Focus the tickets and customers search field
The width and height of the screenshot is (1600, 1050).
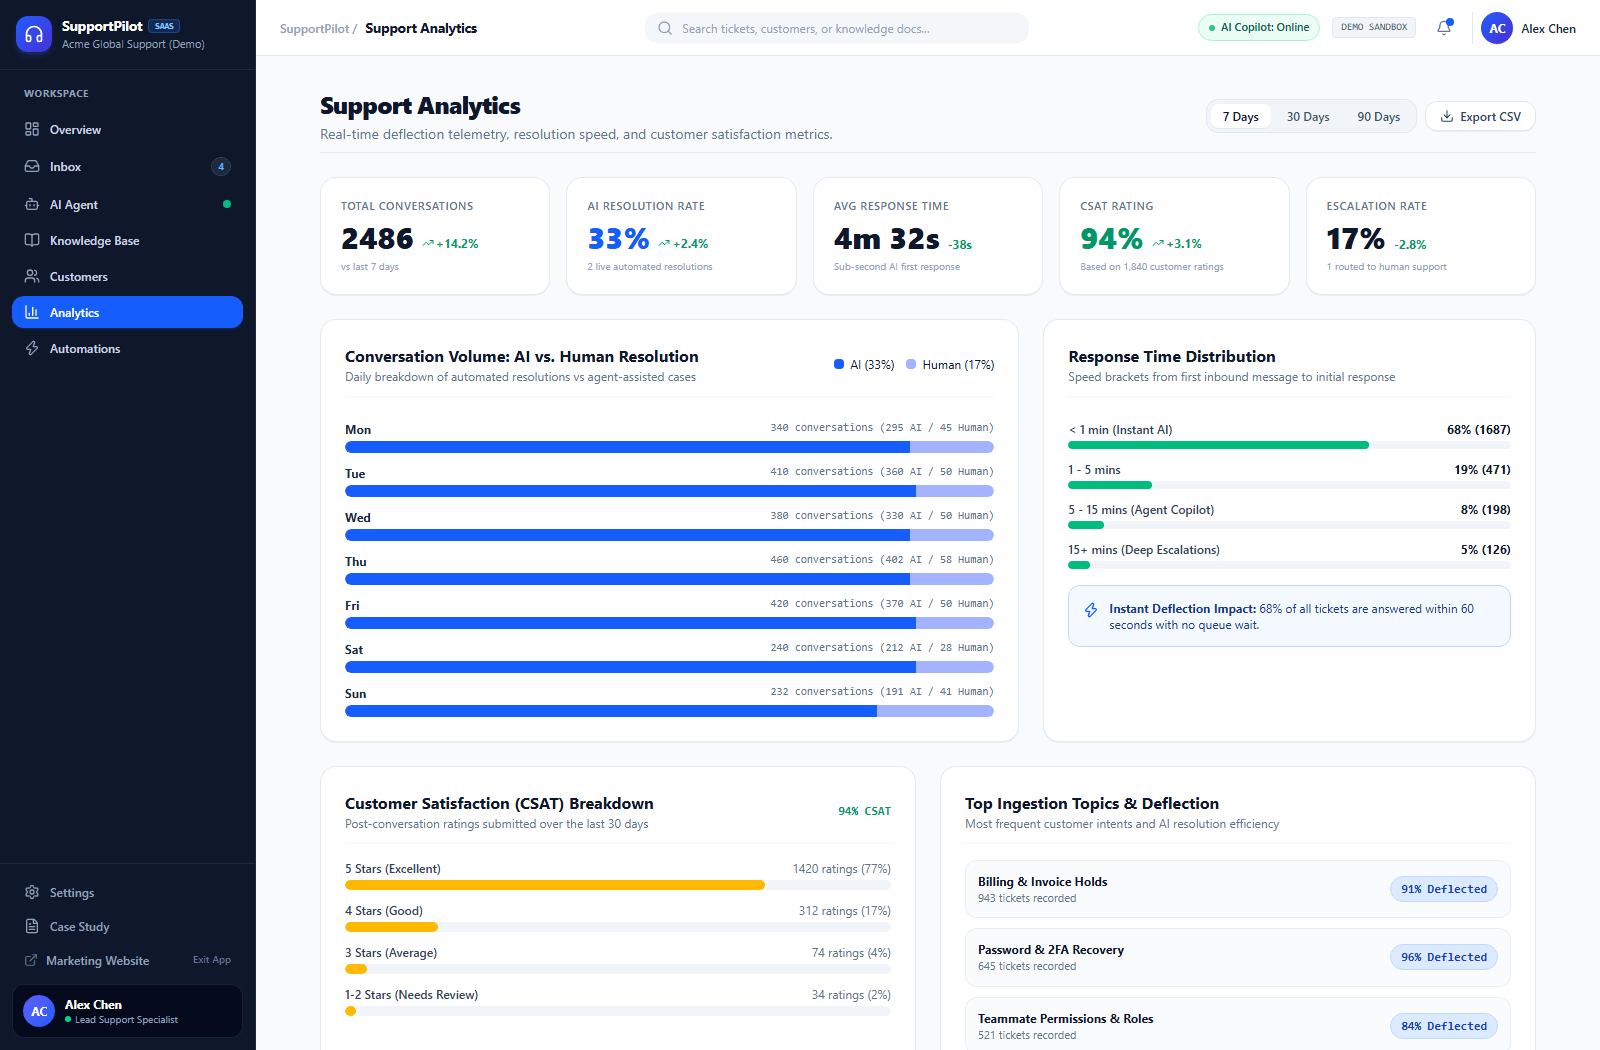(837, 28)
